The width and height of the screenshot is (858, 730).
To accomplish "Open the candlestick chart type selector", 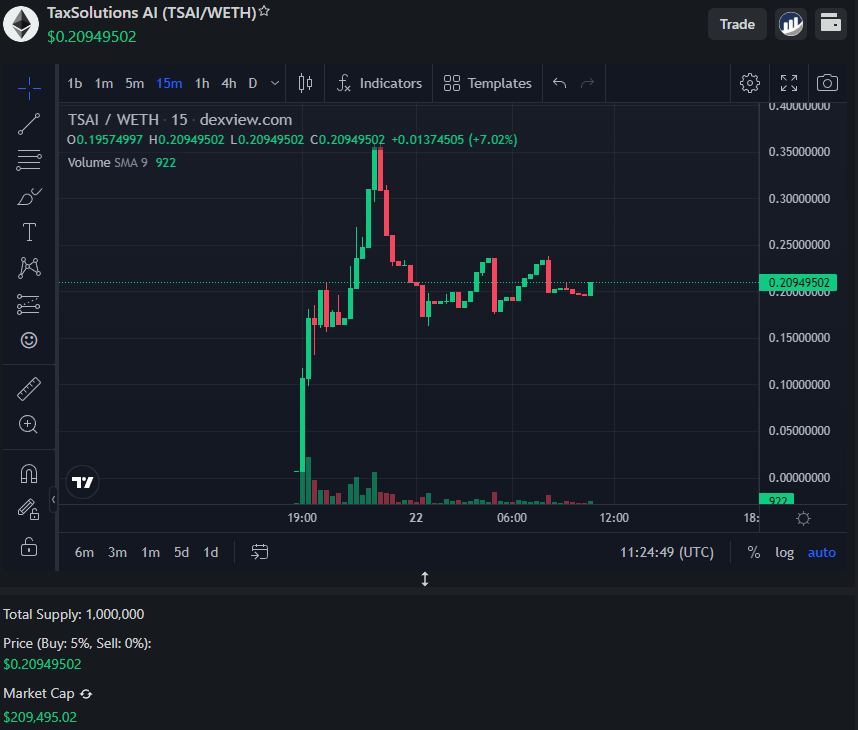I will point(305,83).
